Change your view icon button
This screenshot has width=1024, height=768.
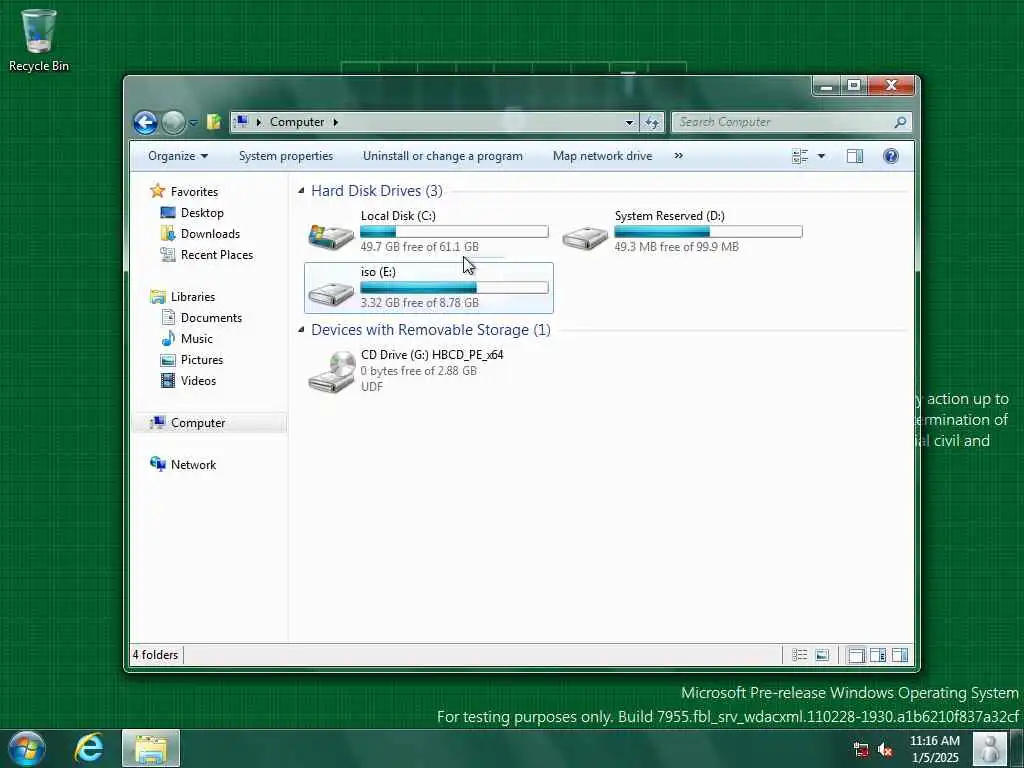click(800, 156)
